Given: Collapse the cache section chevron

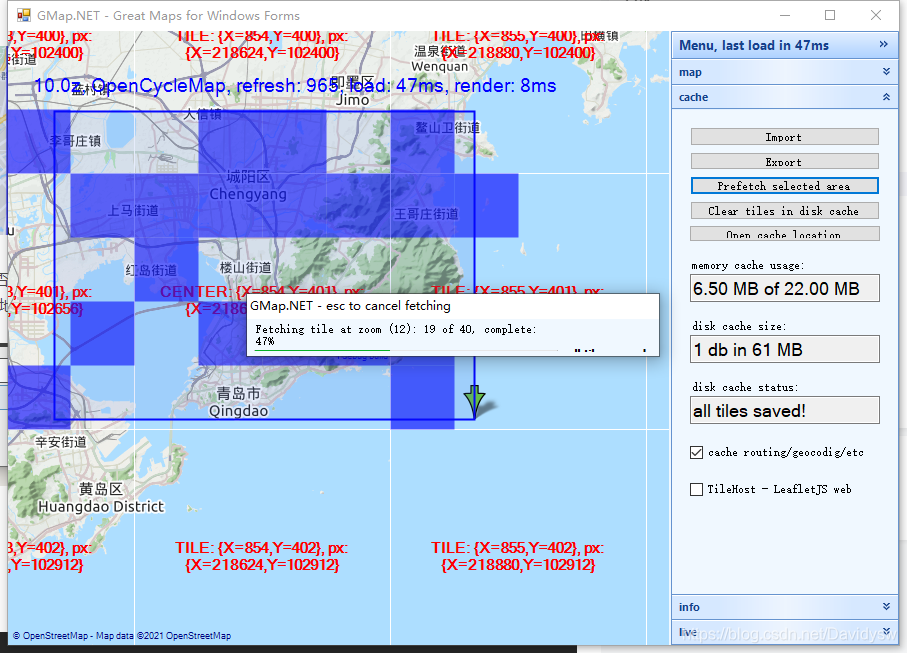Looking at the screenshot, I should click(886, 97).
